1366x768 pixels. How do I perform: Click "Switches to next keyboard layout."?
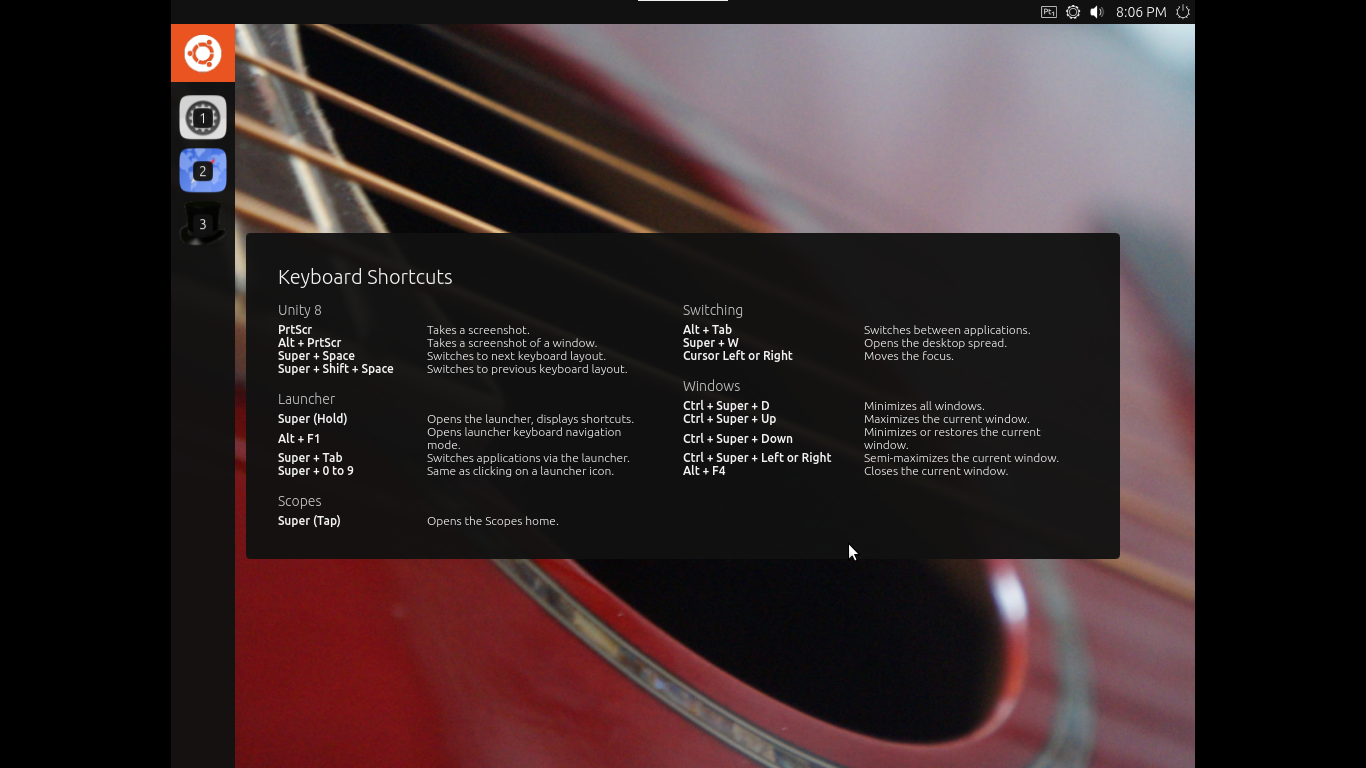click(x=516, y=356)
